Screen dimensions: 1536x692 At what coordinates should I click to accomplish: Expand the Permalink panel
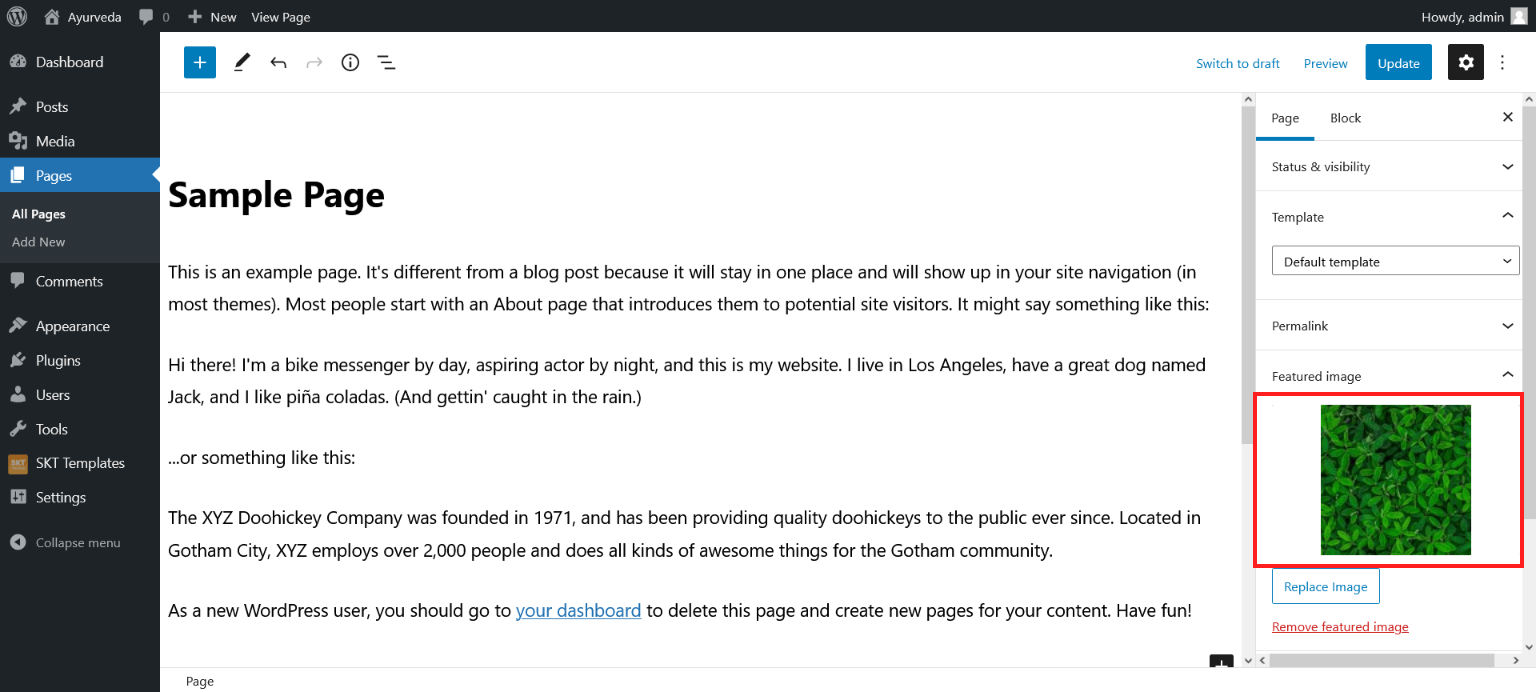(x=1393, y=325)
